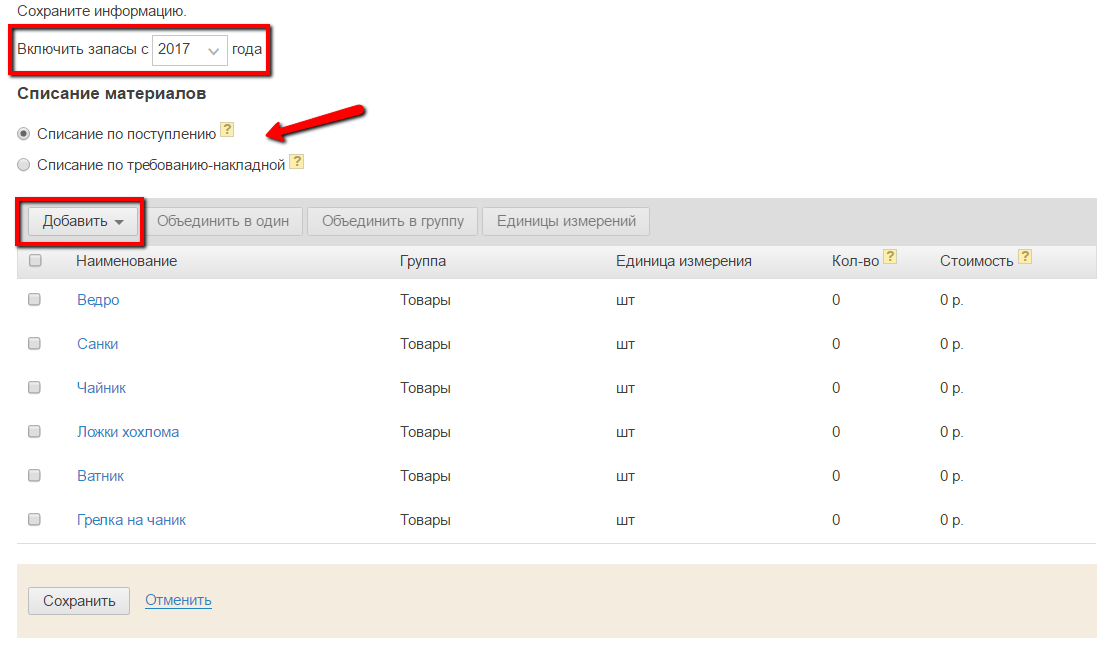Click the Отменить link
The width and height of the screenshot is (1110, 660).
[178, 600]
